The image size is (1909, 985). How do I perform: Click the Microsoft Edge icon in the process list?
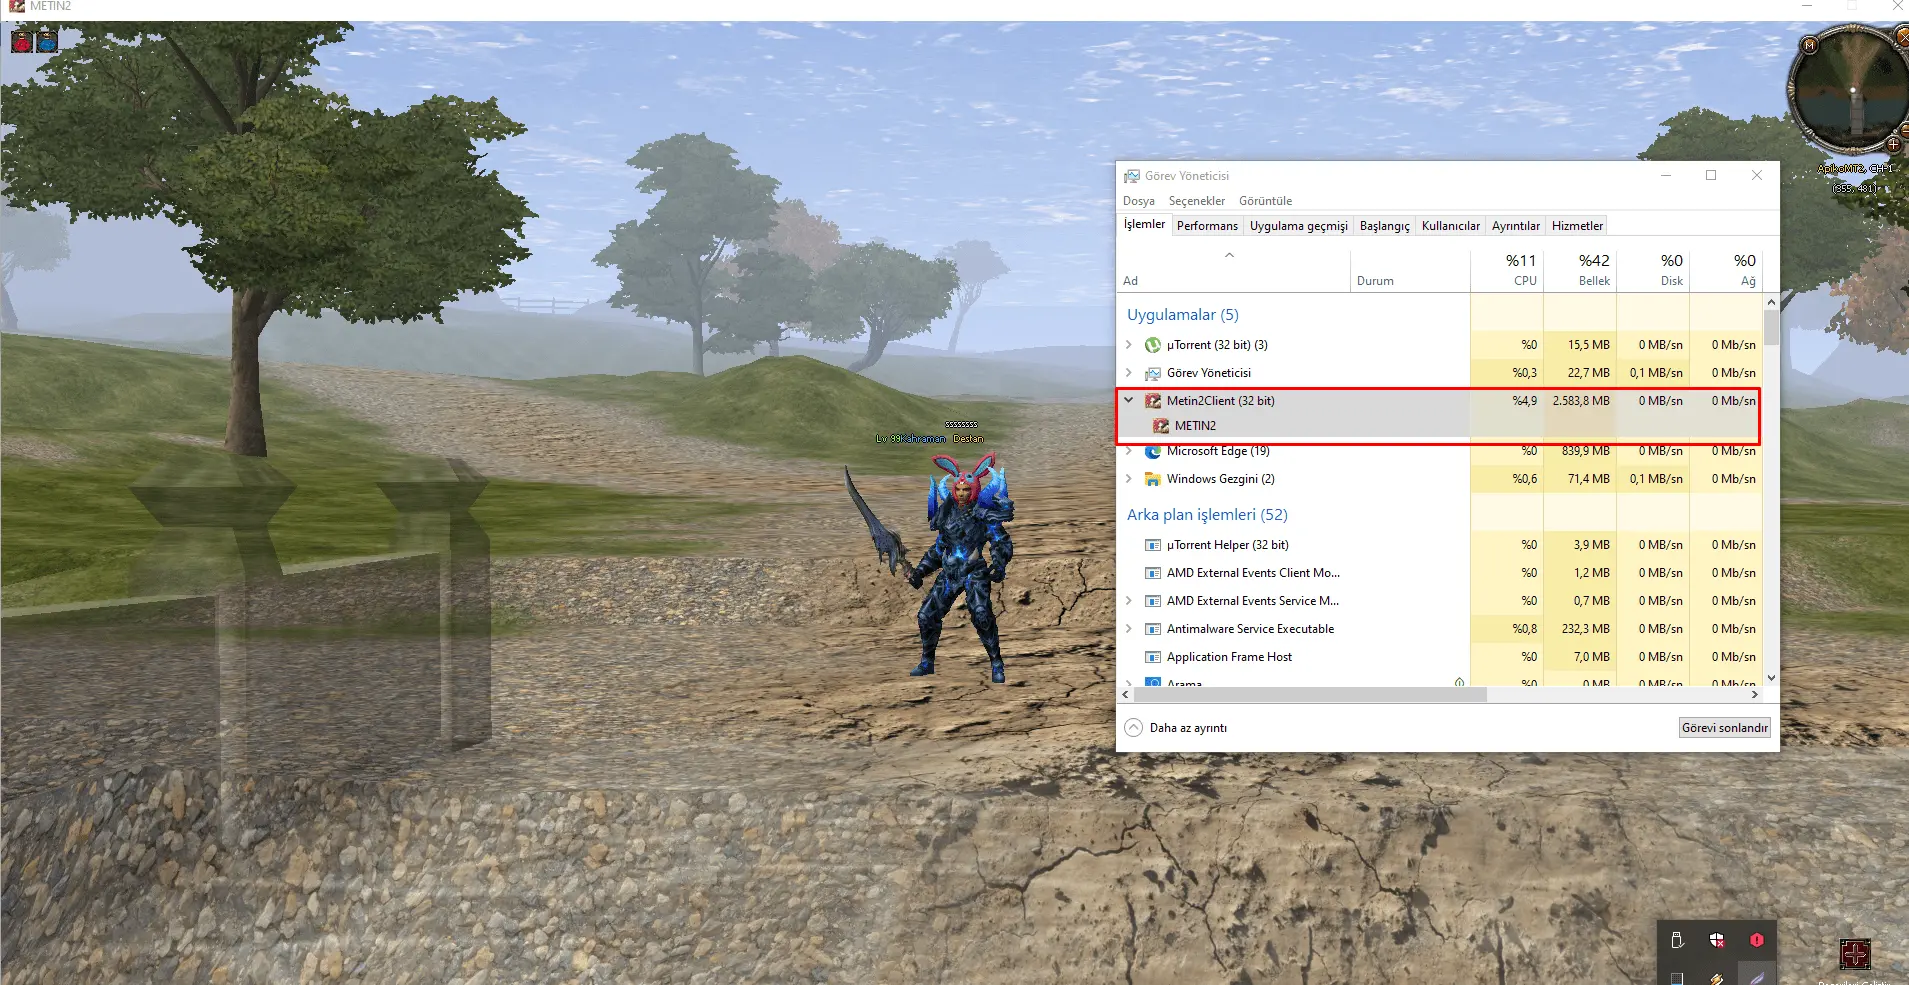(x=1152, y=451)
